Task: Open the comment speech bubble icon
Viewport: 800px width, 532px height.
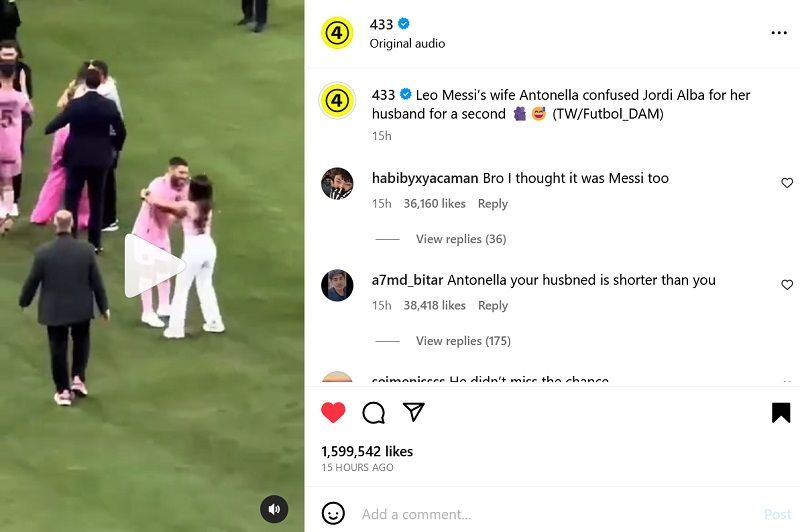Action: (373, 413)
